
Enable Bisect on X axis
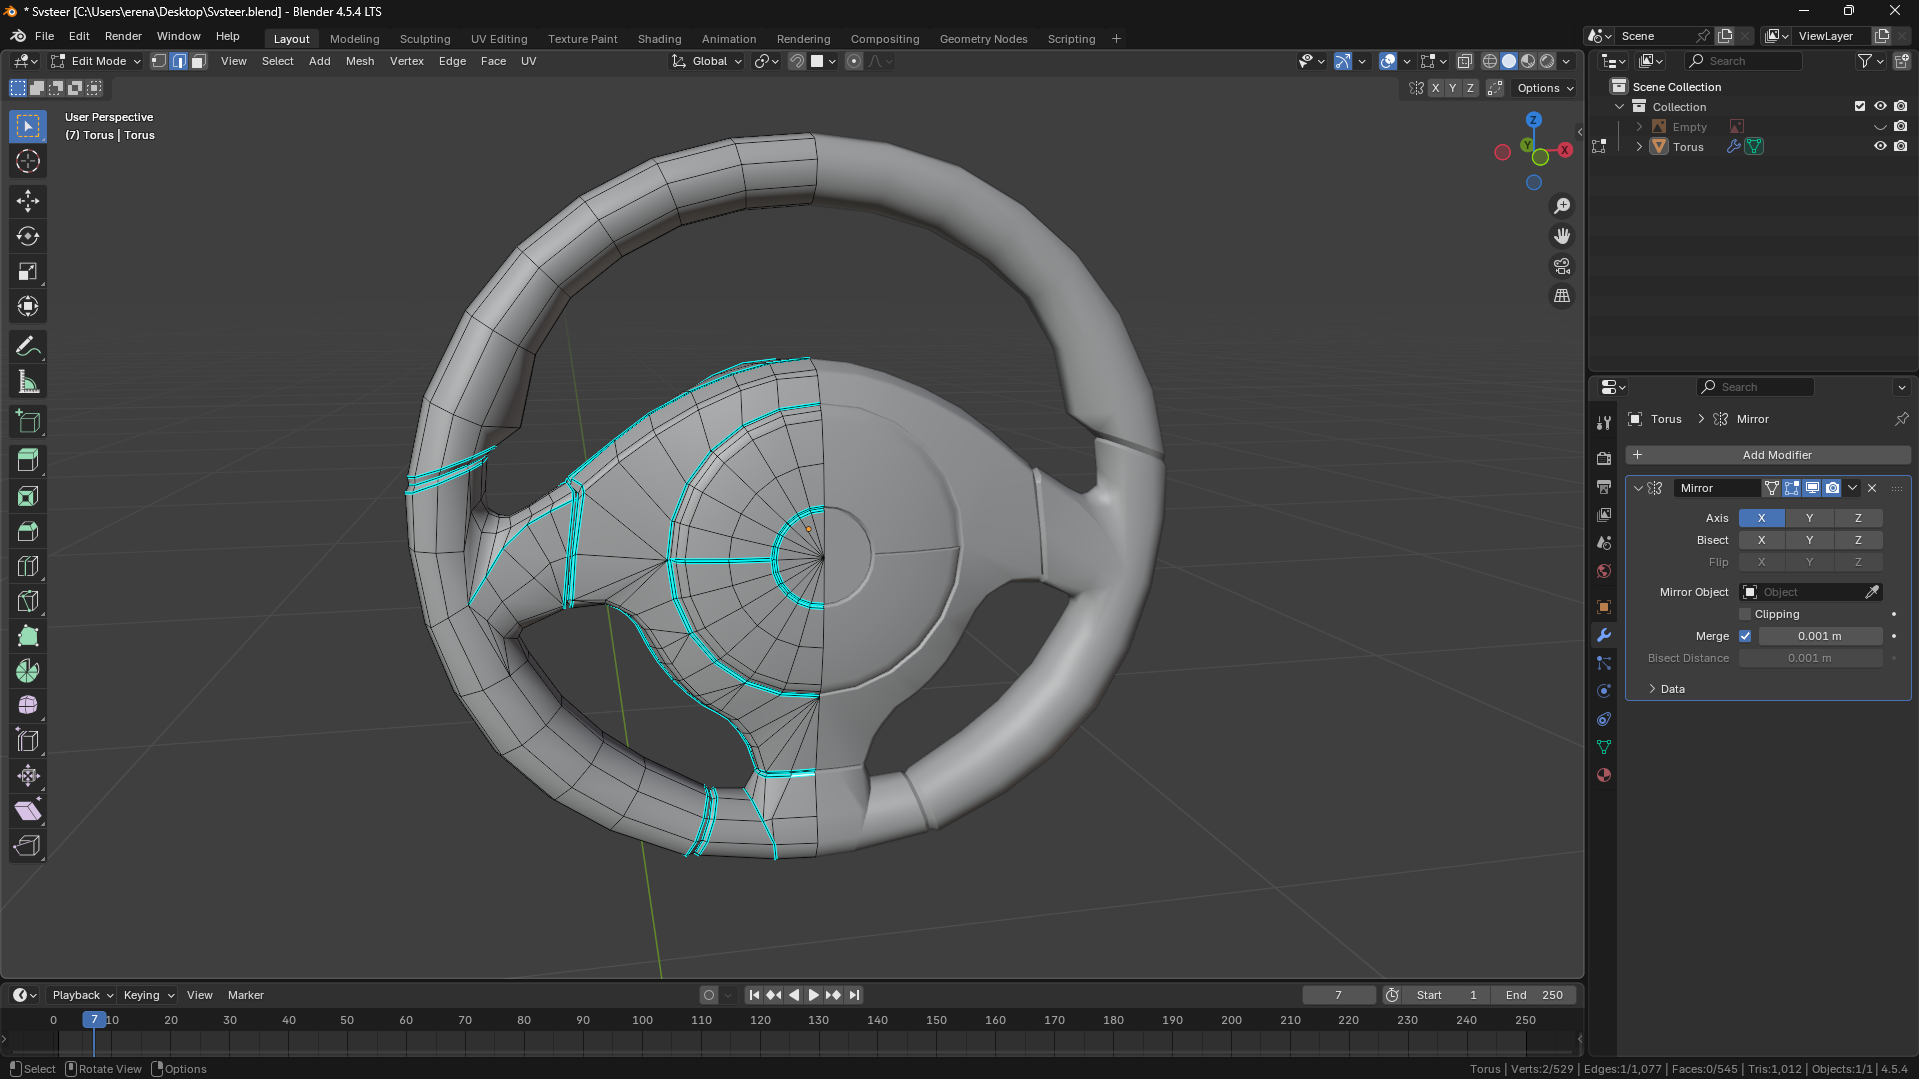tap(1761, 540)
